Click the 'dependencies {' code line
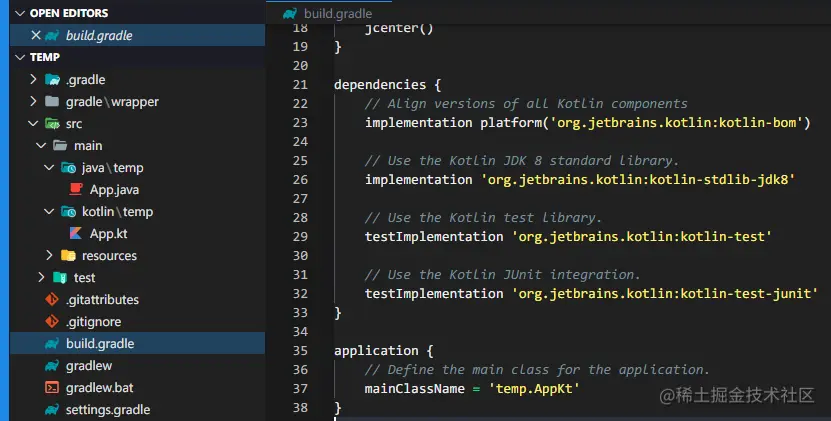 [387, 85]
